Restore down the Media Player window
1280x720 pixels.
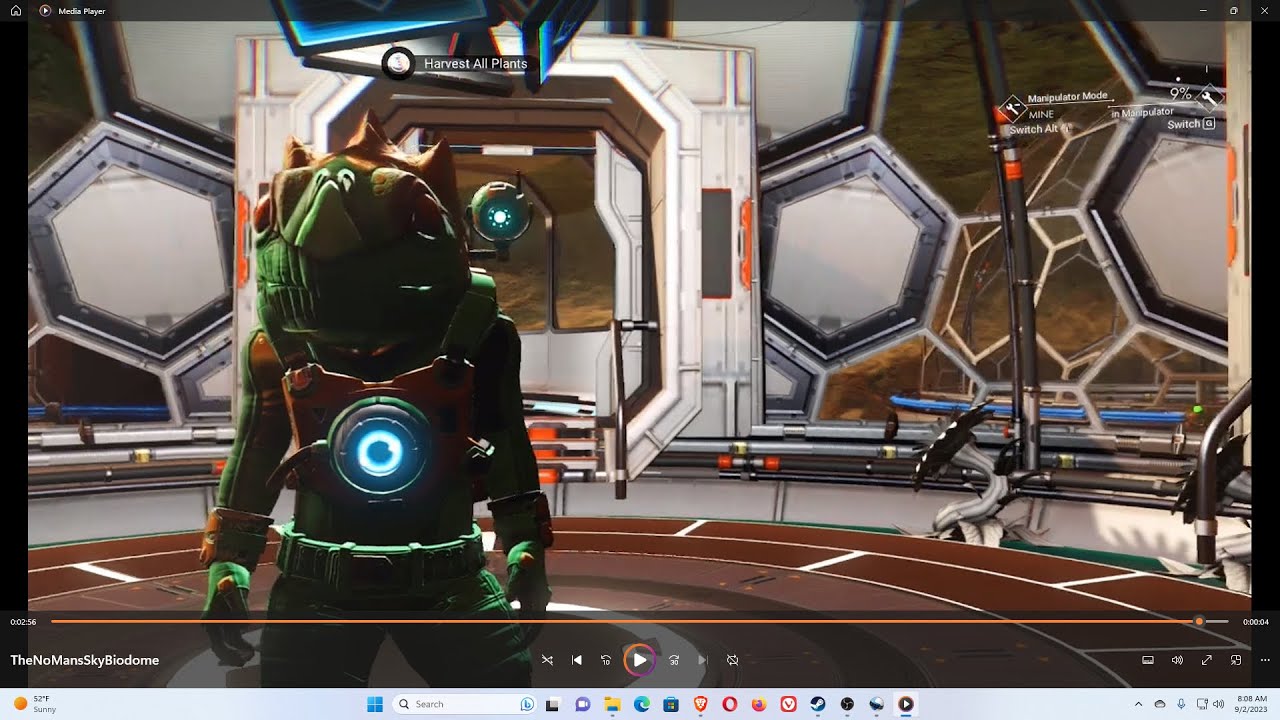1234,10
